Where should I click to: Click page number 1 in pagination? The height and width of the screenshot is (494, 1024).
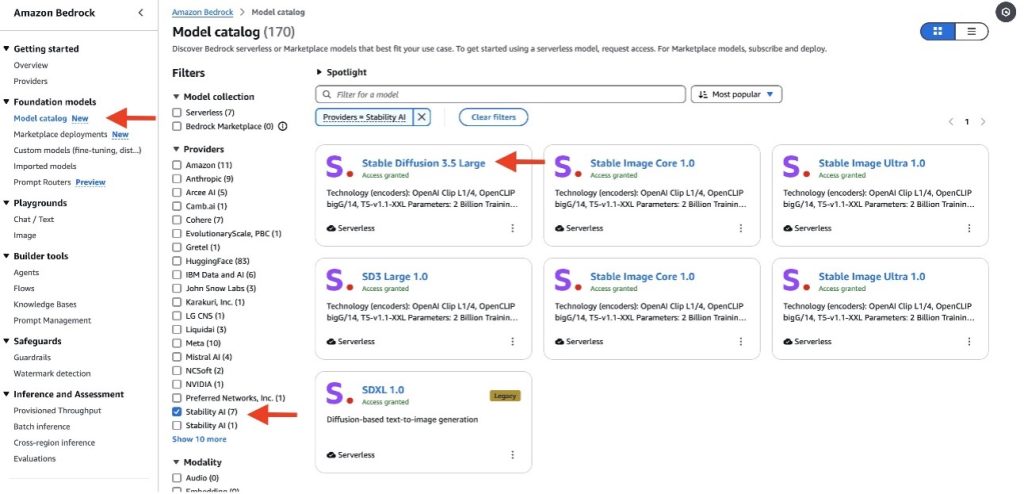[967, 122]
